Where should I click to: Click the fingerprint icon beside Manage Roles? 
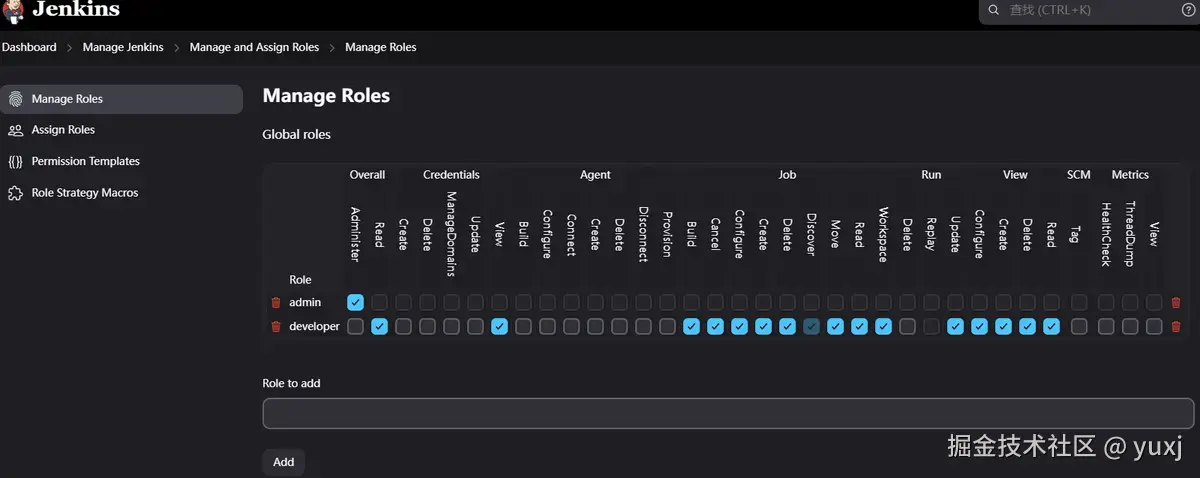(x=15, y=99)
